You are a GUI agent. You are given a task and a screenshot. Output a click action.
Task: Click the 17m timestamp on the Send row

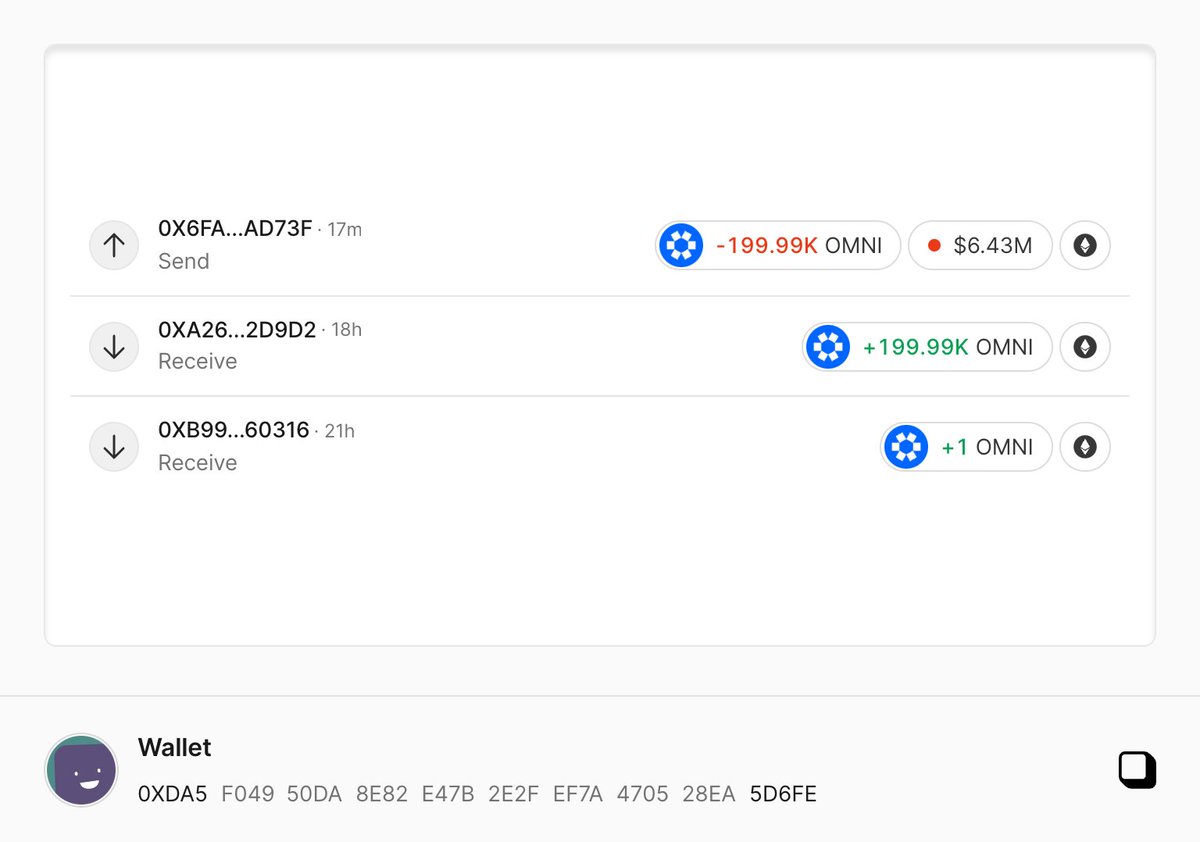(345, 229)
